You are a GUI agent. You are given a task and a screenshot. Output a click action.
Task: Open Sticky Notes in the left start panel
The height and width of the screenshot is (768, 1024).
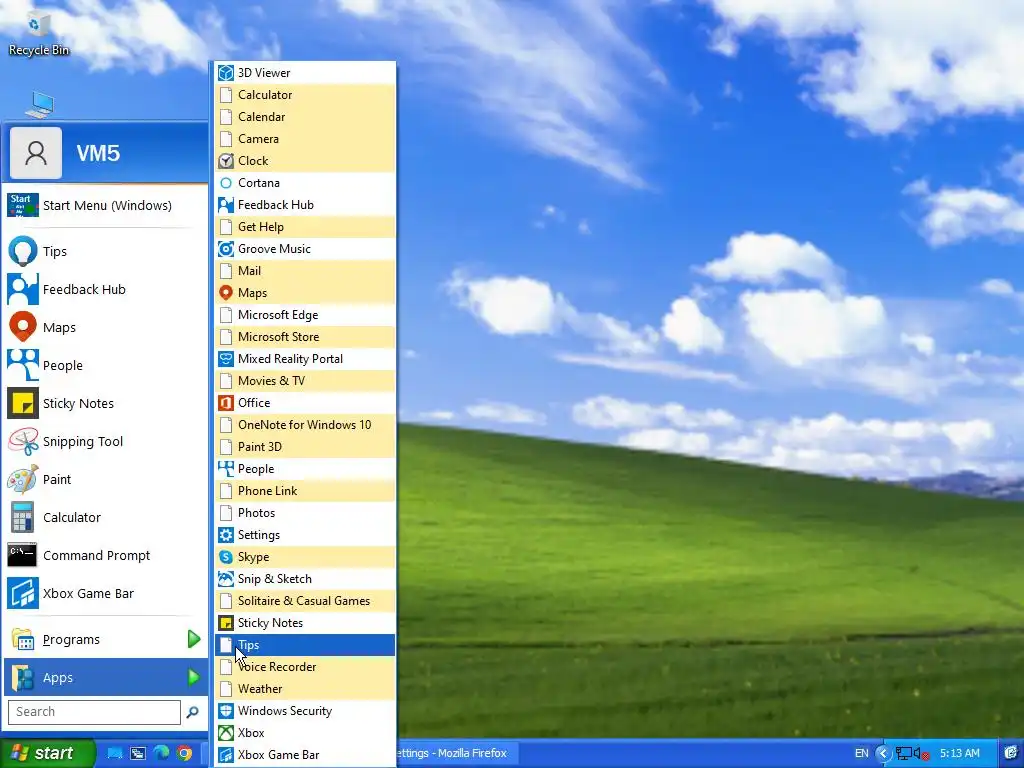point(105,404)
